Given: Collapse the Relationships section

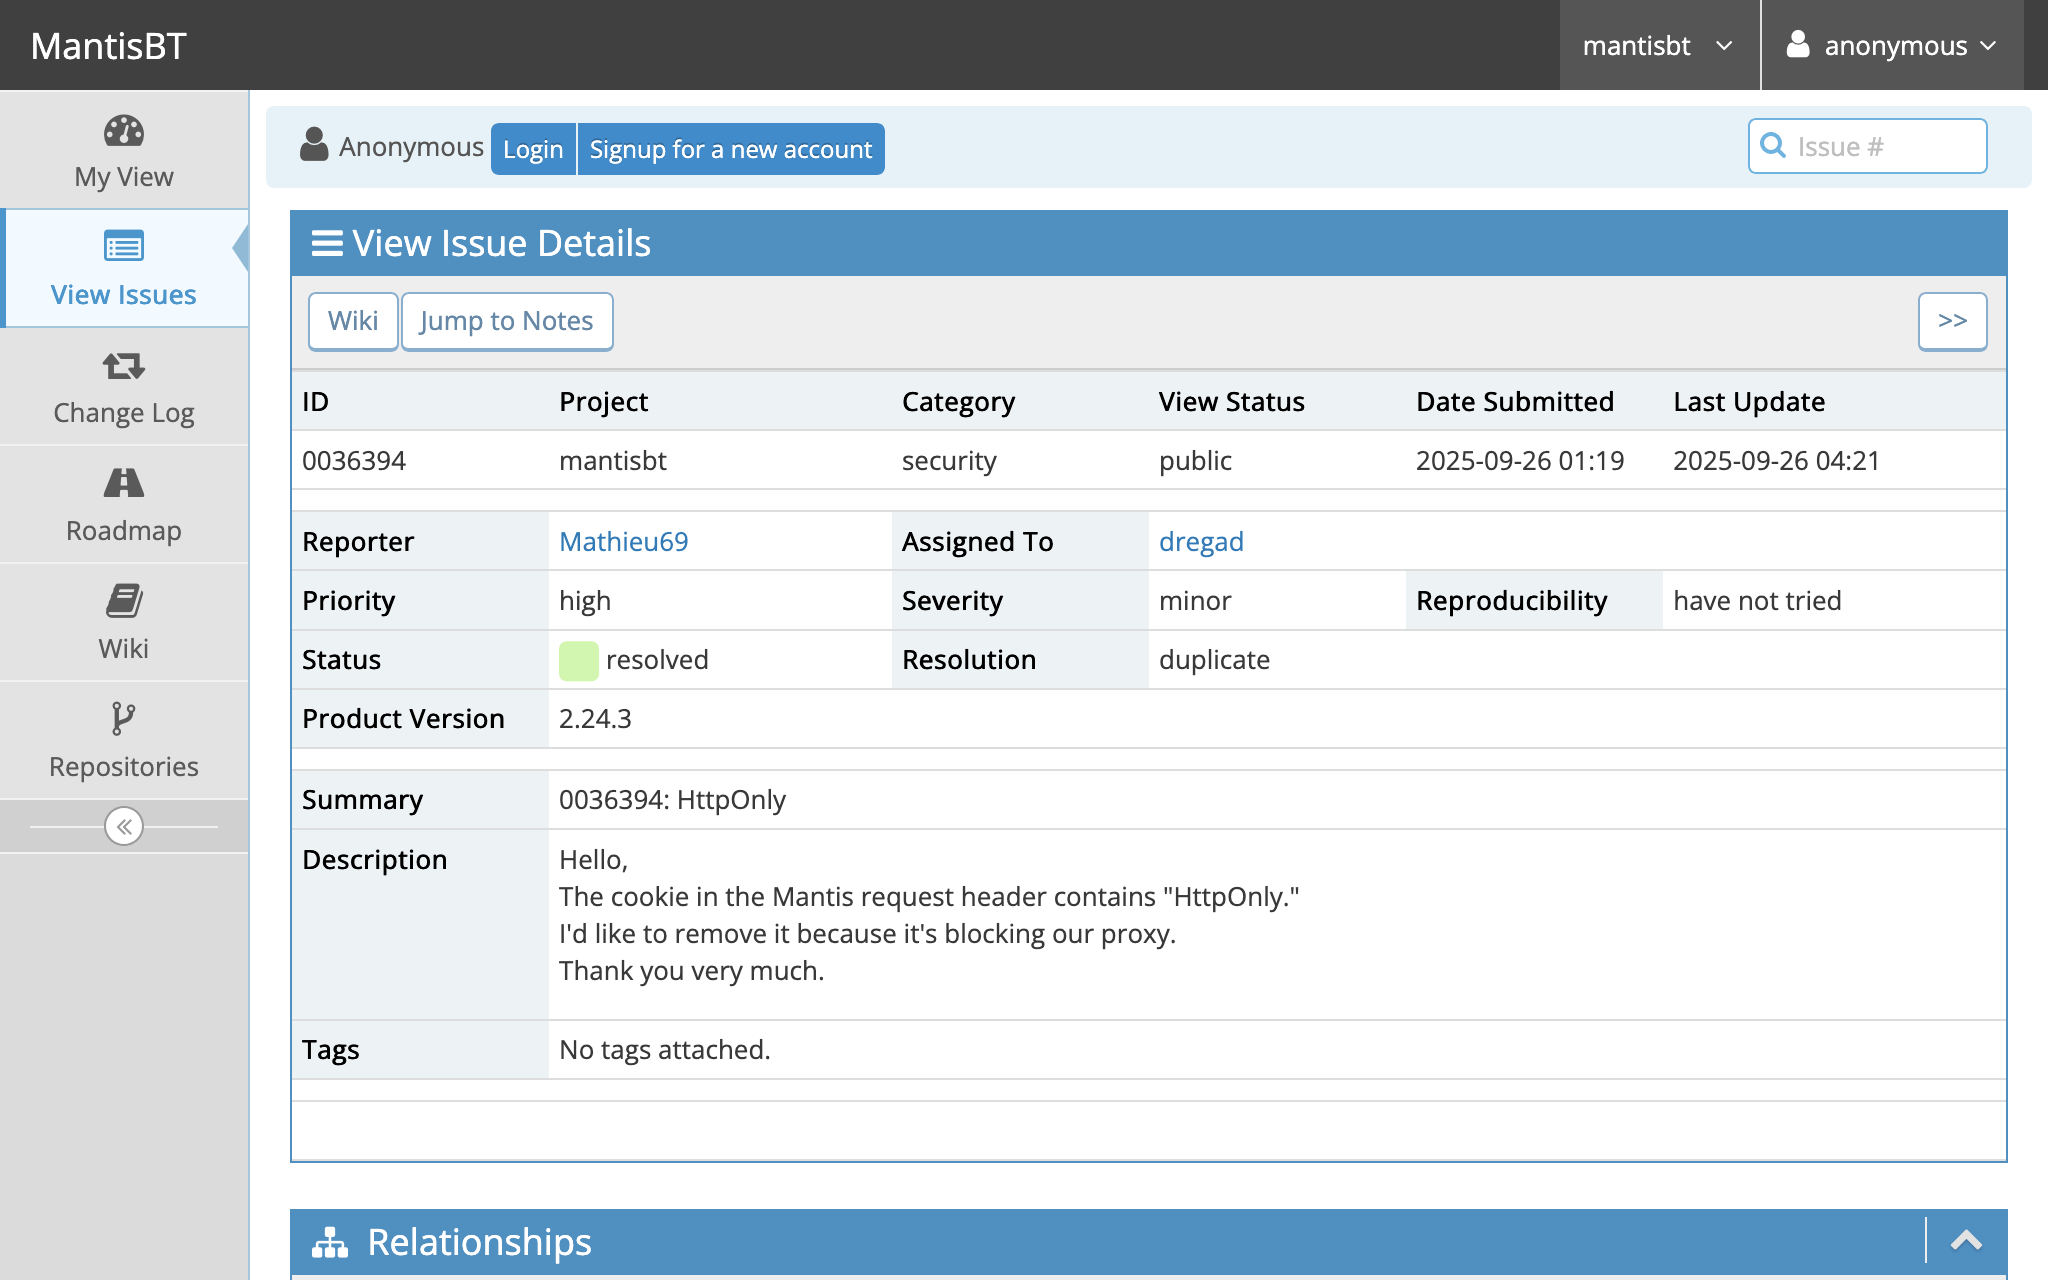Looking at the screenshot, I should [x=1966, y=1241].
